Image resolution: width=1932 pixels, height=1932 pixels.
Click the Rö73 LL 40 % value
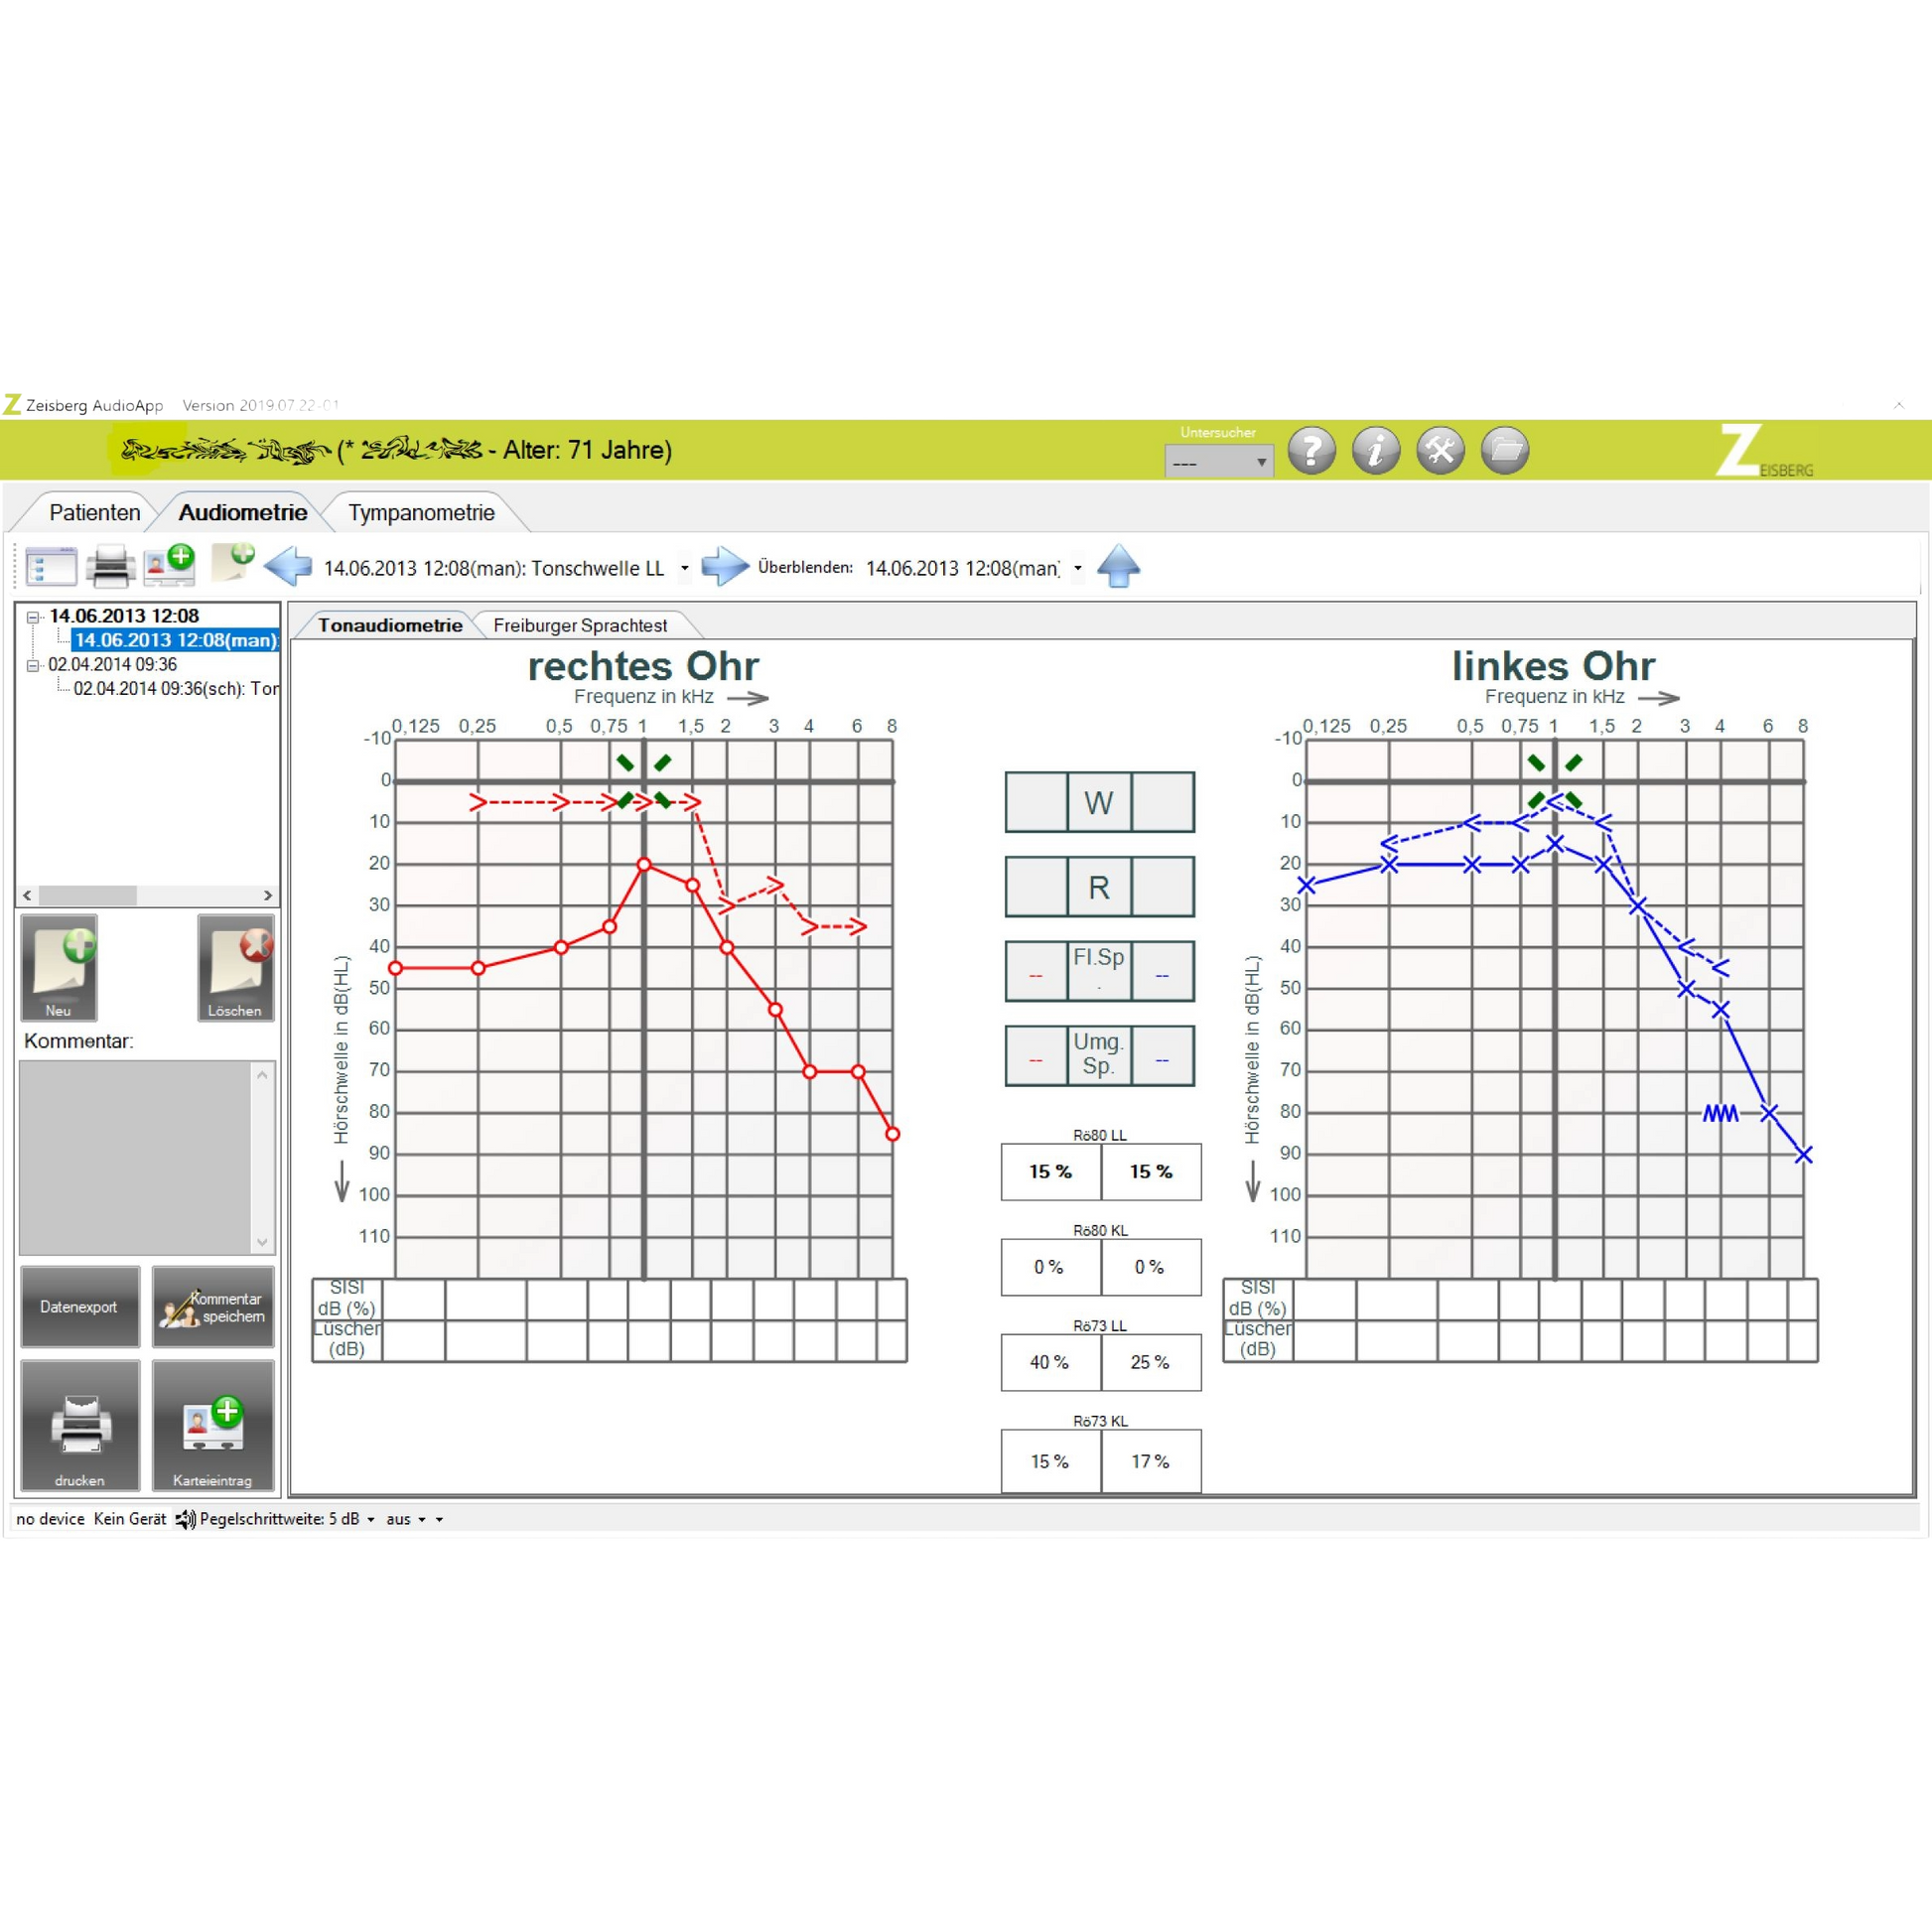[1051, 1362]
